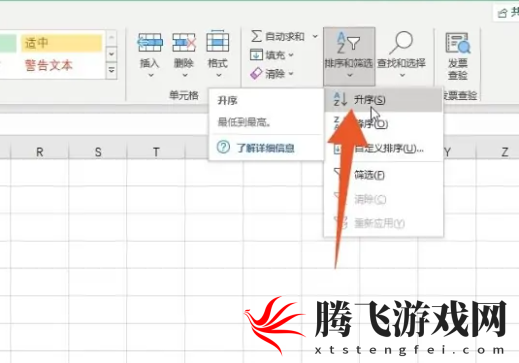Screen dimensions: 519x363
Task: Click the invoice check (发票查验) icon
Action: tap(458, 43)
